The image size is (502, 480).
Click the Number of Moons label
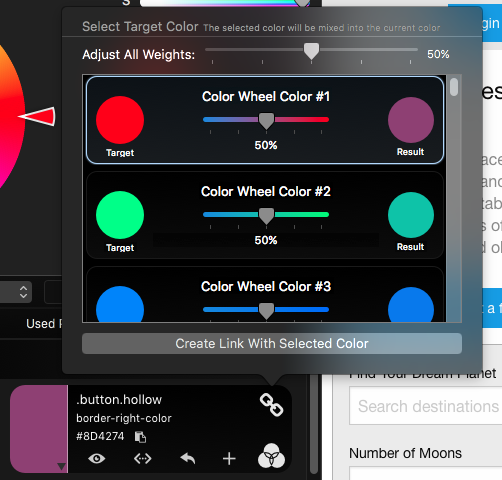coord(405,453)
